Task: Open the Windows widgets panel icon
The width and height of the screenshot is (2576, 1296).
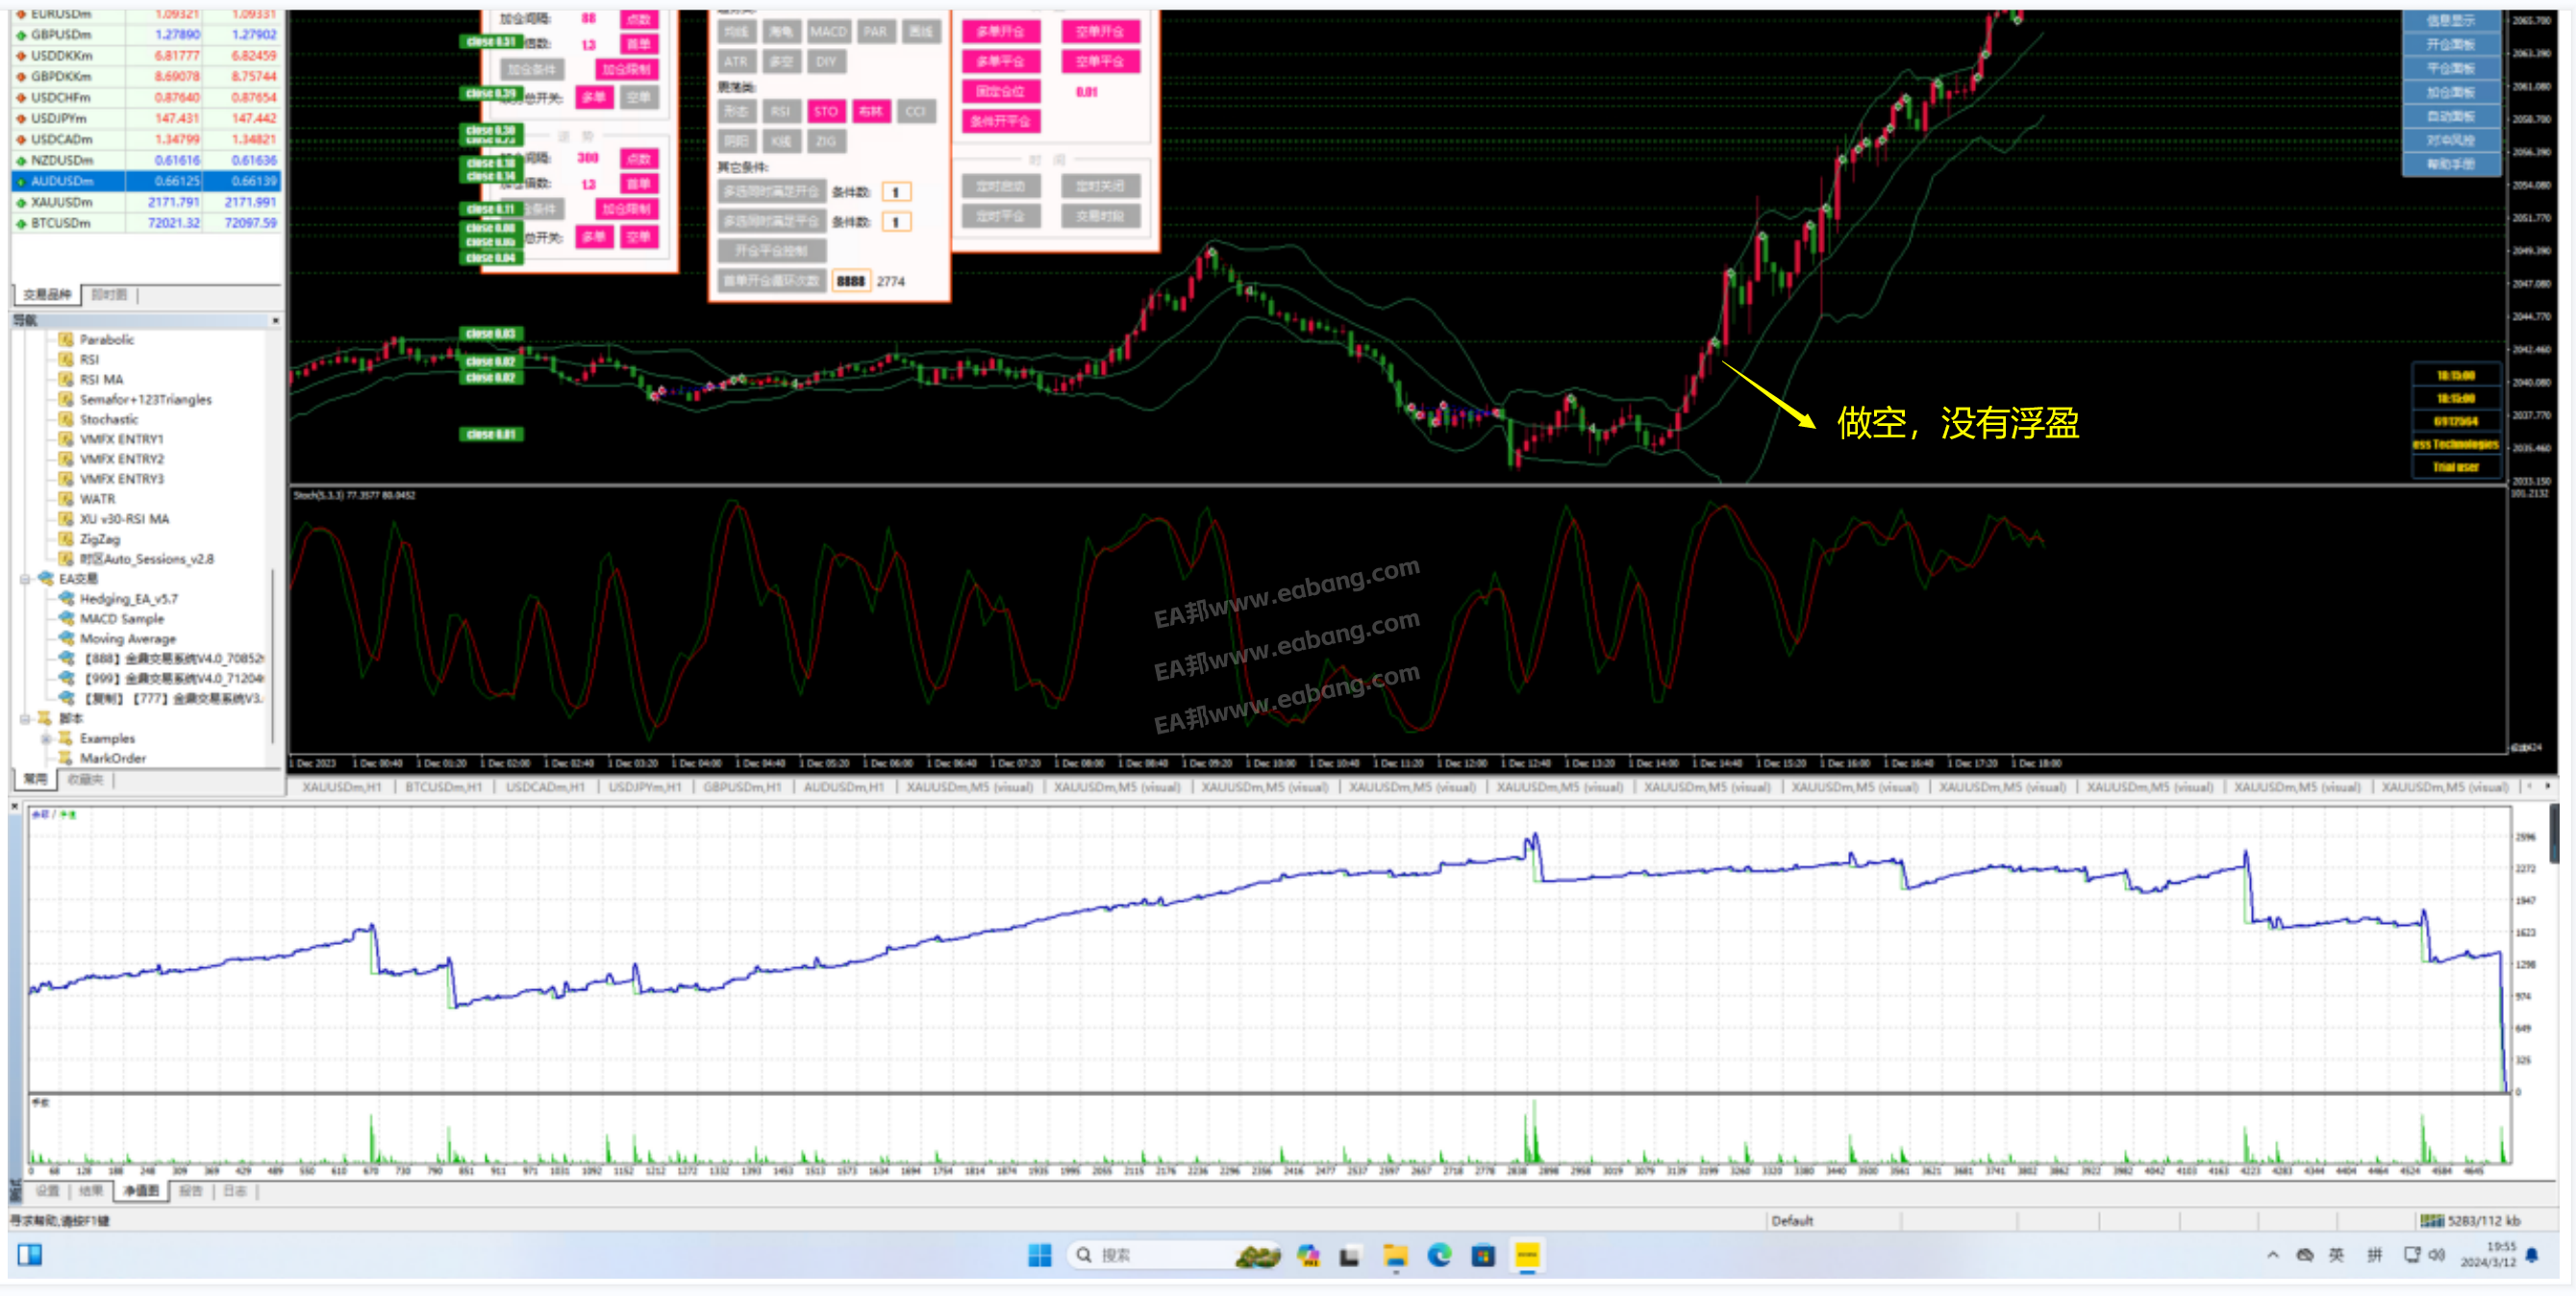Action: pyautogui.click(x=29, y=1255)
